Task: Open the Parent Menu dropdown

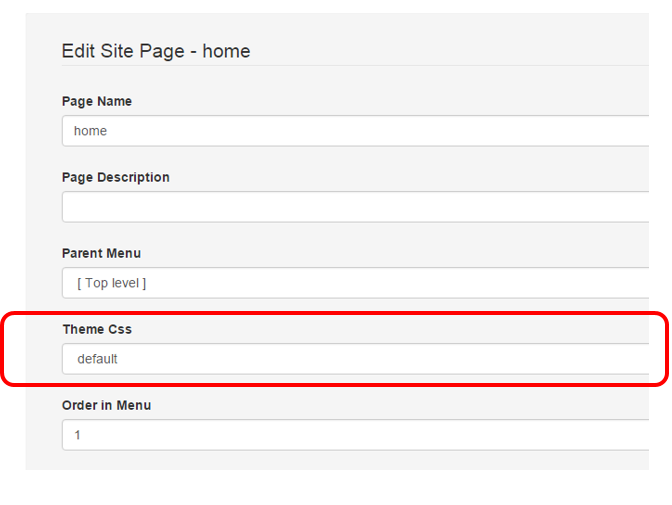Action: pyautogui.click(x=355, y=283)
